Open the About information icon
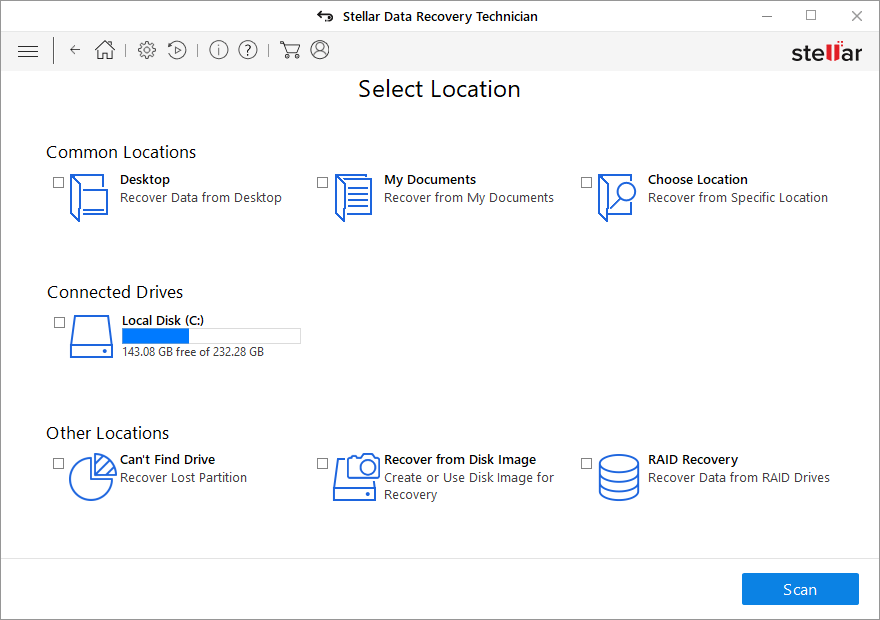 218,50
